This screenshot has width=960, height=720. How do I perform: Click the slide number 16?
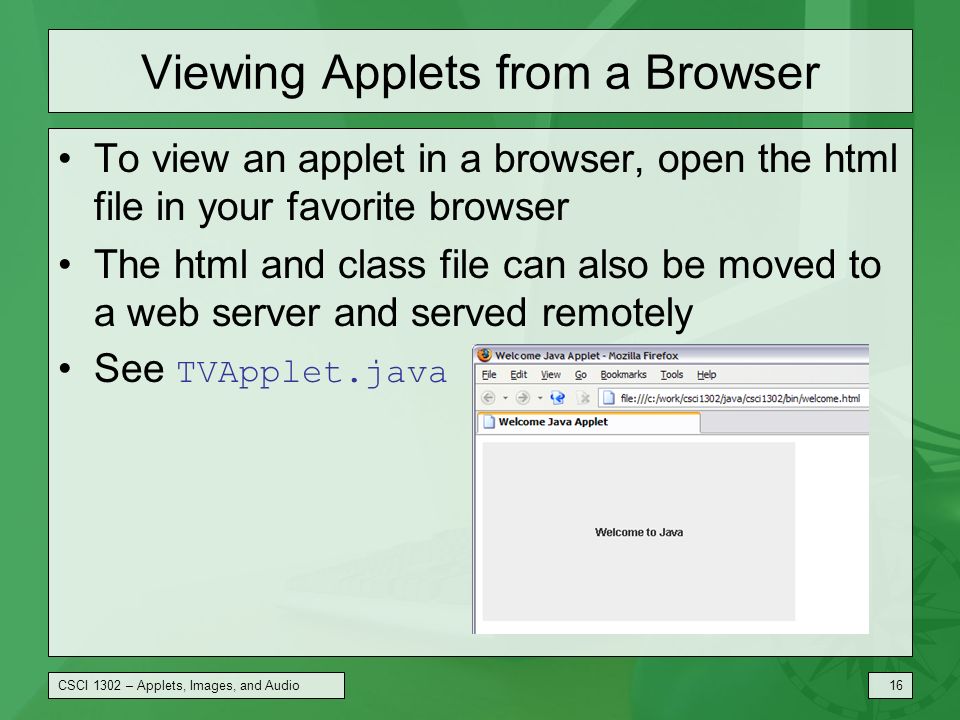(x=896, y=685)
